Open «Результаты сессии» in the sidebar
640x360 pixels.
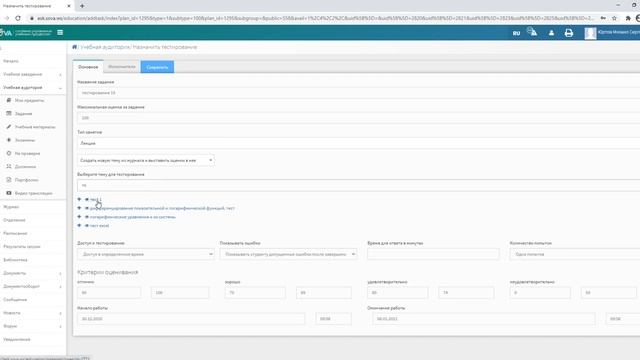click(x=22, y=247)
